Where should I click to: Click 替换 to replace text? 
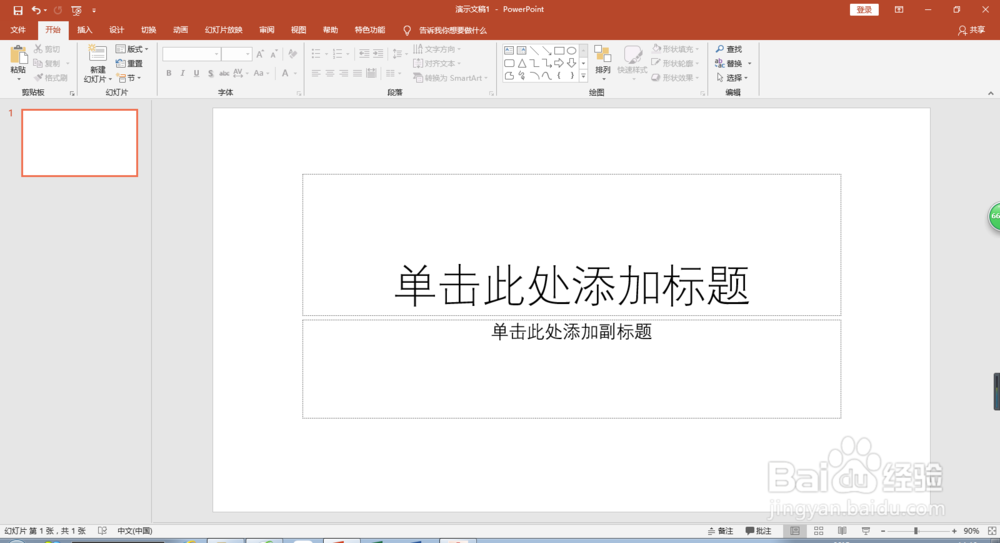[733, 63]
